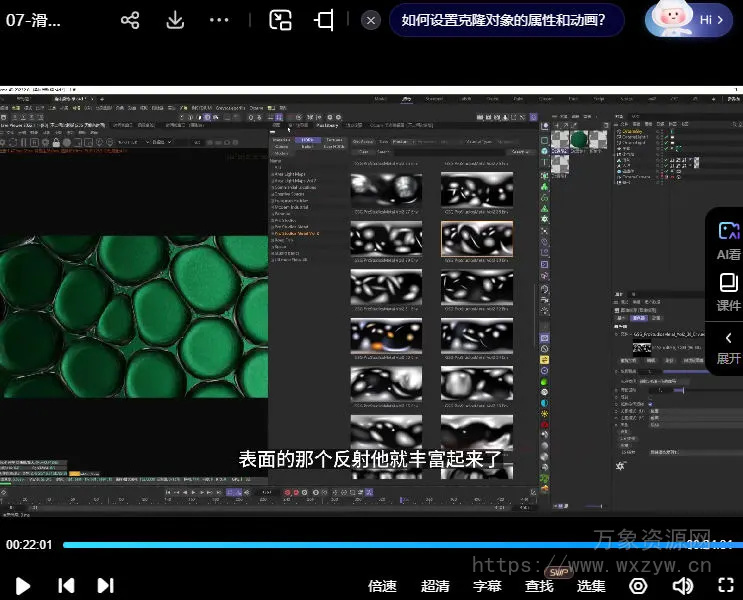Open the AI看 side panel
743x600 pixels.
point(728,241)
